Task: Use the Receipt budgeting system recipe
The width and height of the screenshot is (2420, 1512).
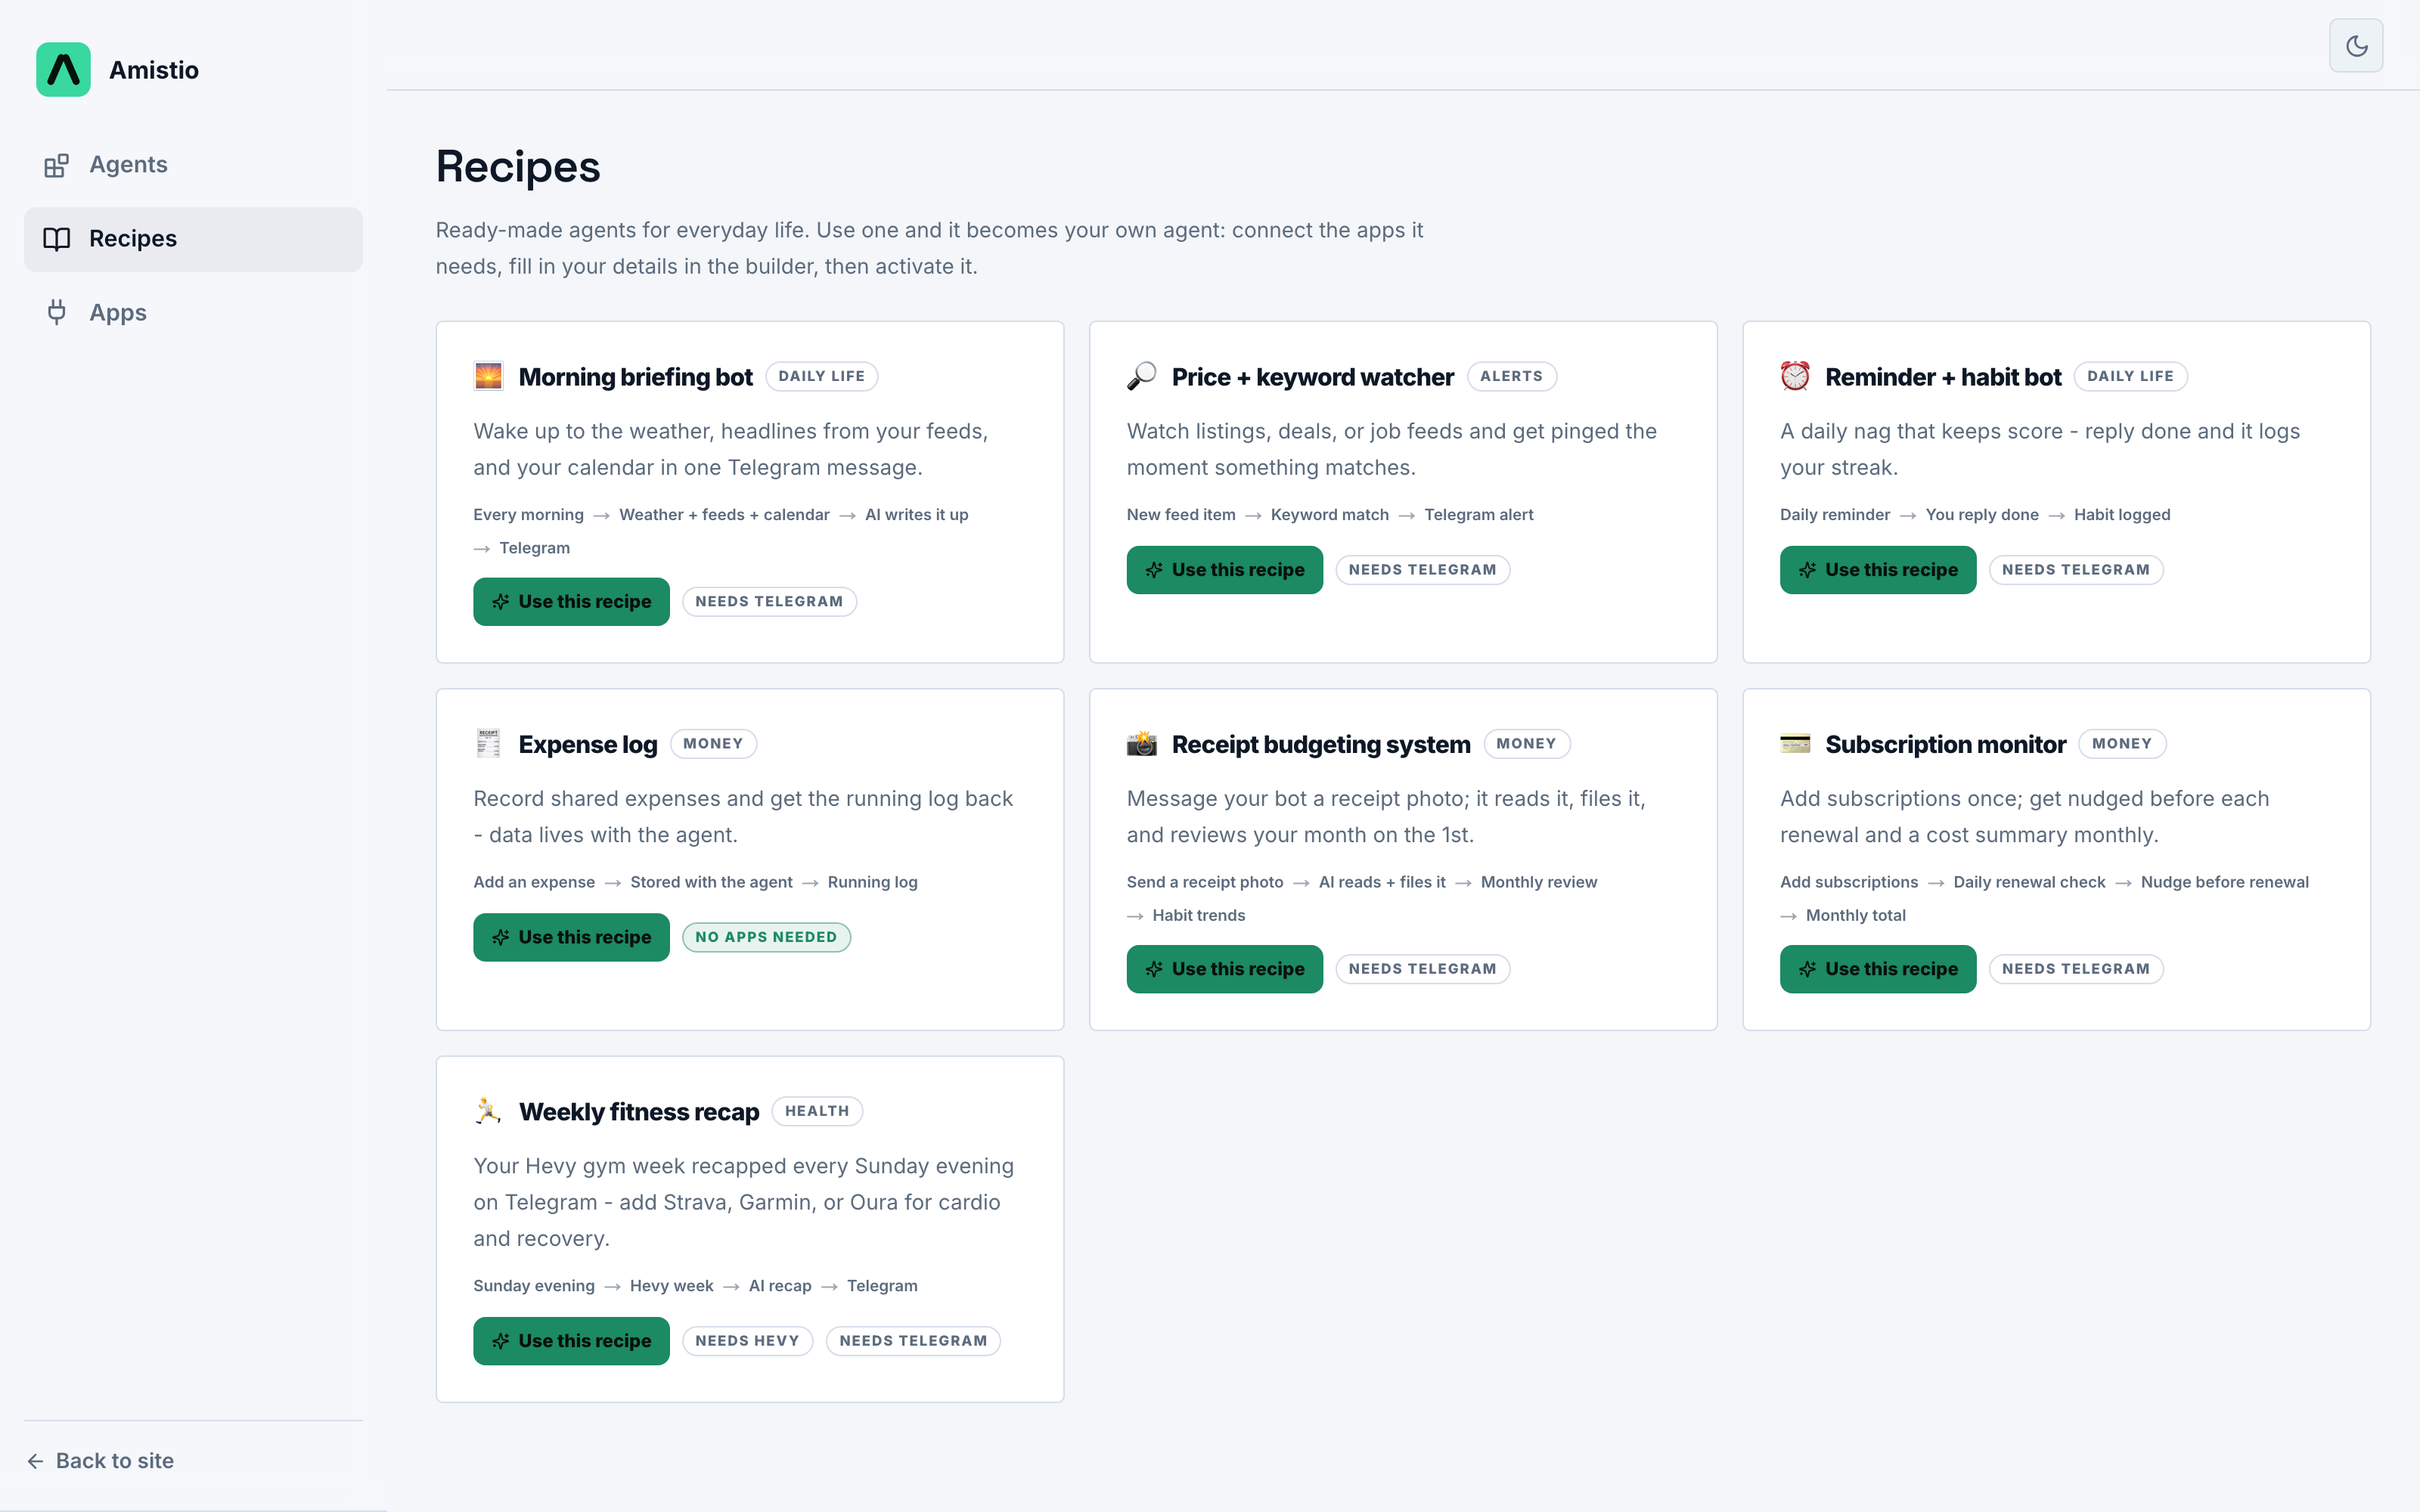Action: (1224, 969)
